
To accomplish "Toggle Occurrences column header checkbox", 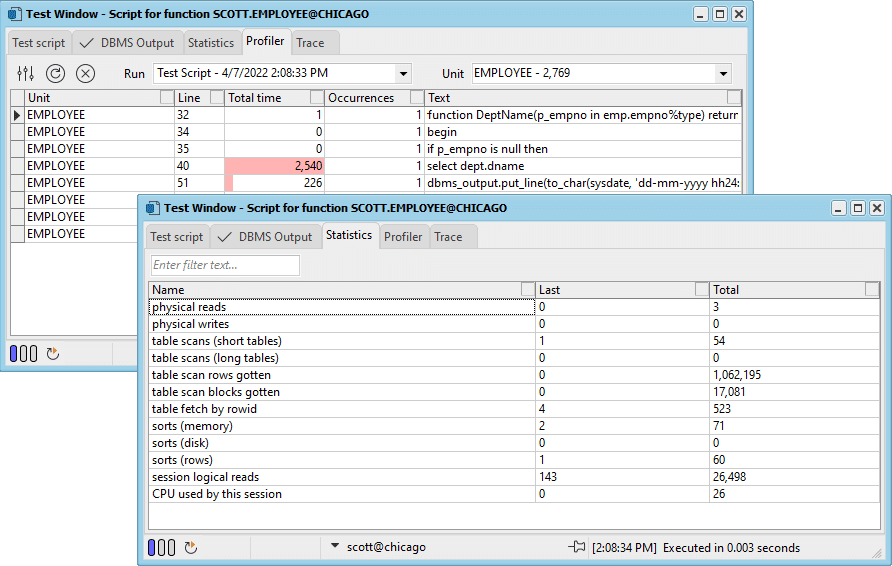I will point(417,98).
